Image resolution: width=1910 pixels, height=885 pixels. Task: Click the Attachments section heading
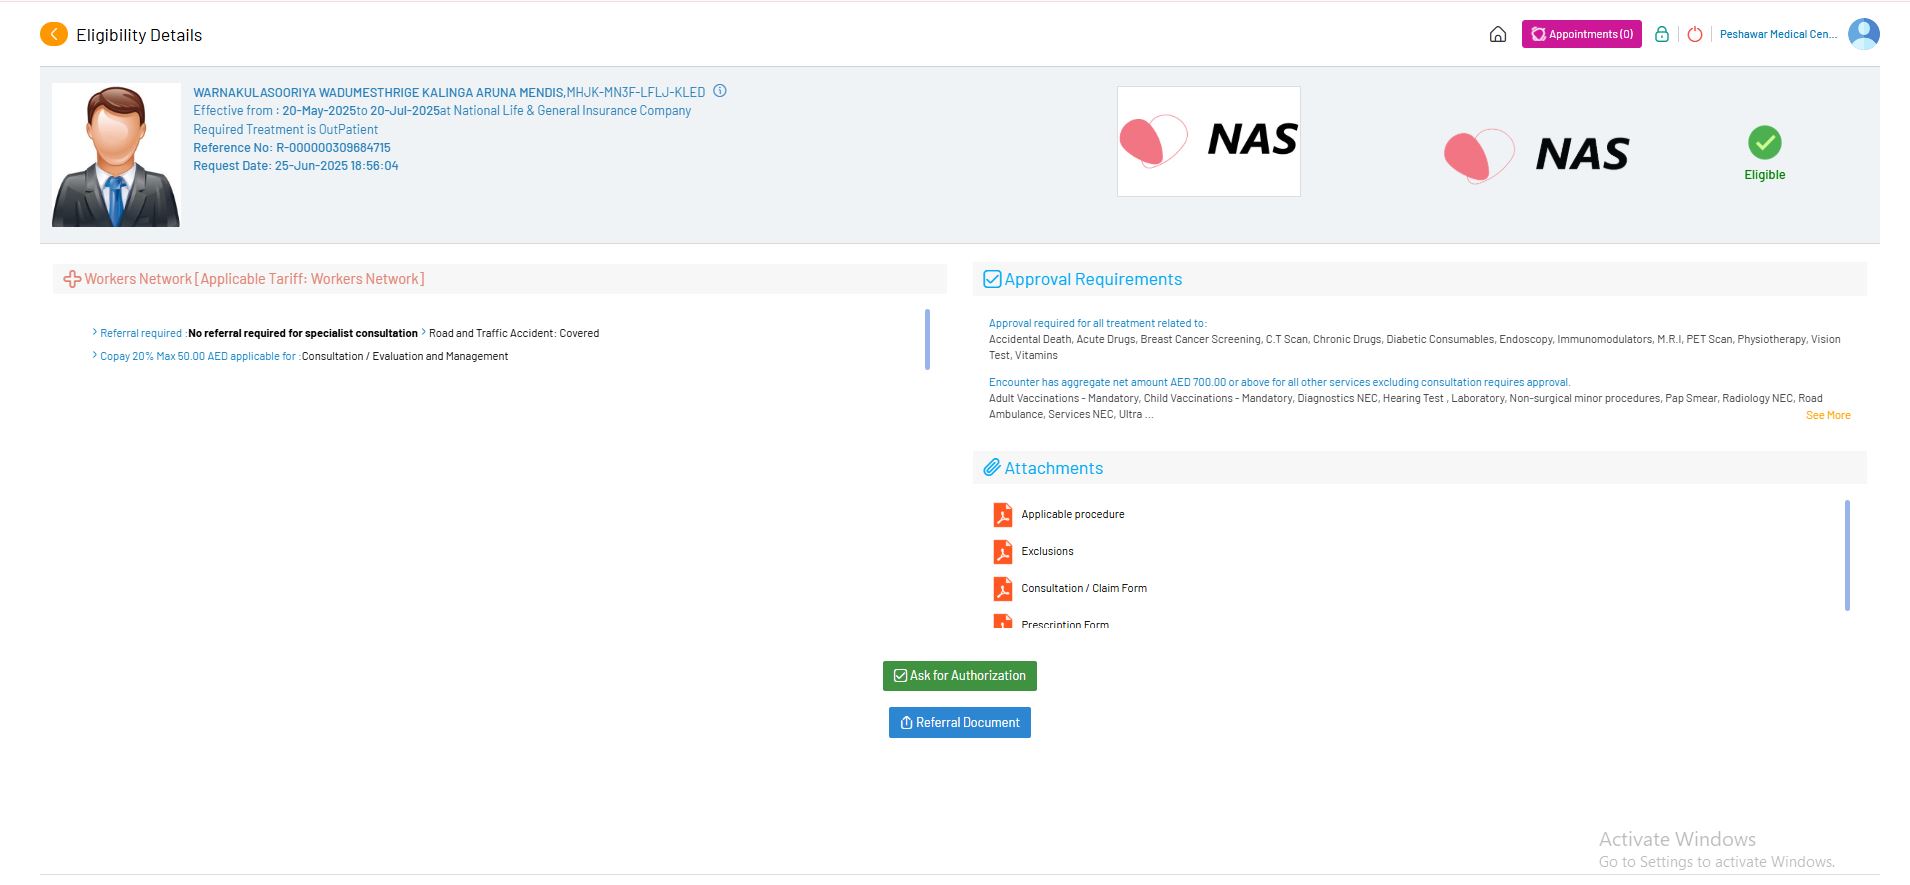pos(1054,468)
